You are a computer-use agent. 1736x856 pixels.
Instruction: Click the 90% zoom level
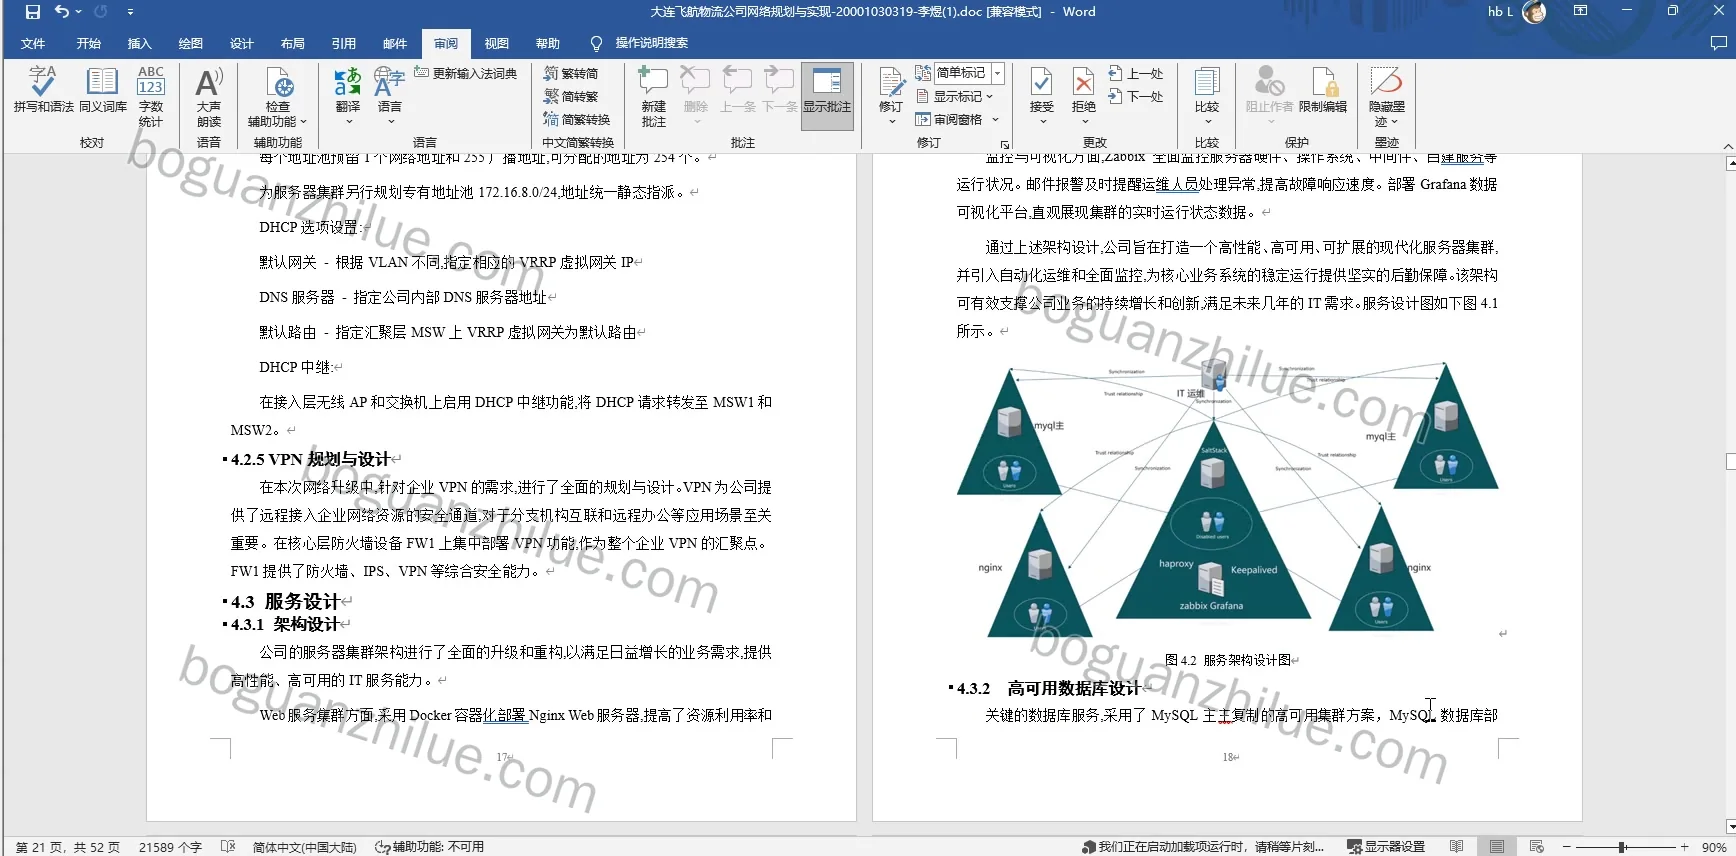coord(1713,847)
